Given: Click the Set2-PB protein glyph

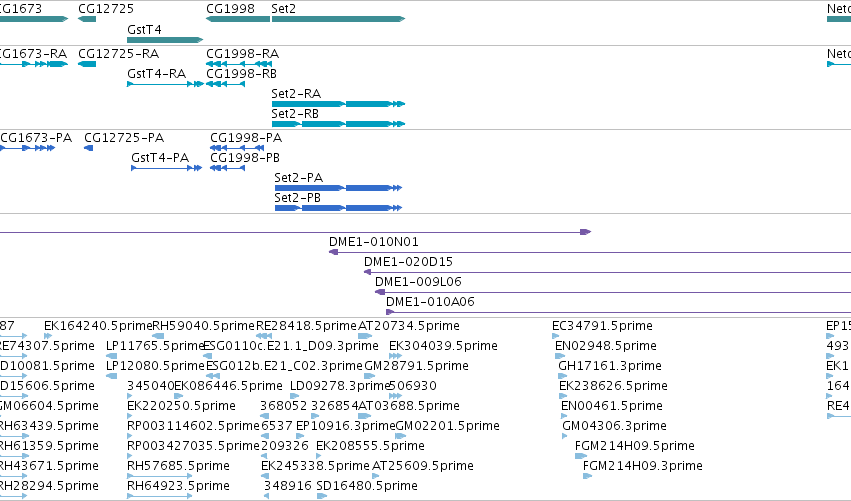Looking at the screenshot, I should (x=339, y=208).
